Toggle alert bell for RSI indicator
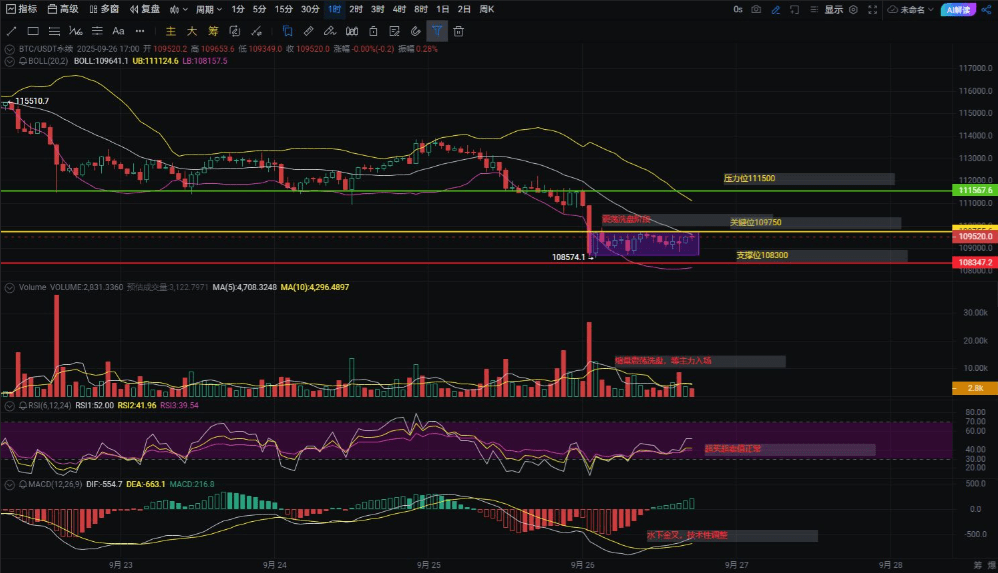998x573 pixels. click(x=24, y=406)
